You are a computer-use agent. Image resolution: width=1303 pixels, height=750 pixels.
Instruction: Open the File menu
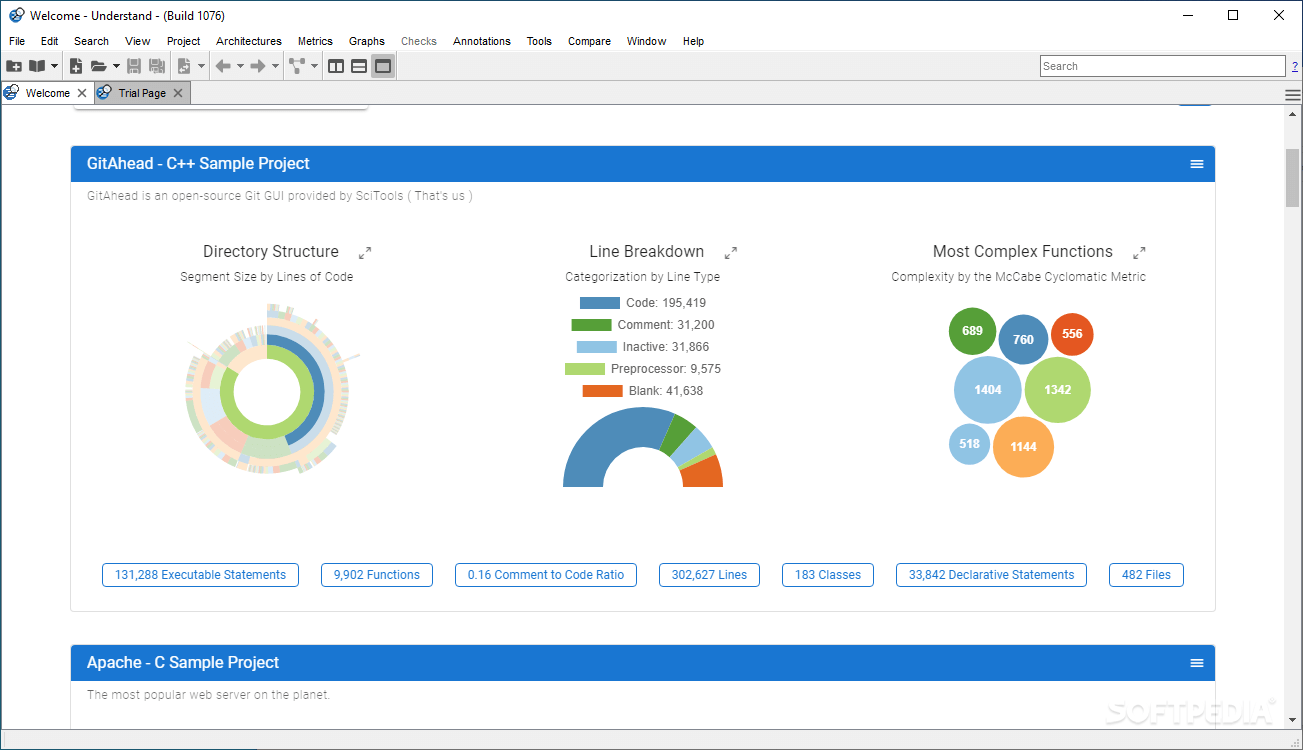[x=17, y=41]
